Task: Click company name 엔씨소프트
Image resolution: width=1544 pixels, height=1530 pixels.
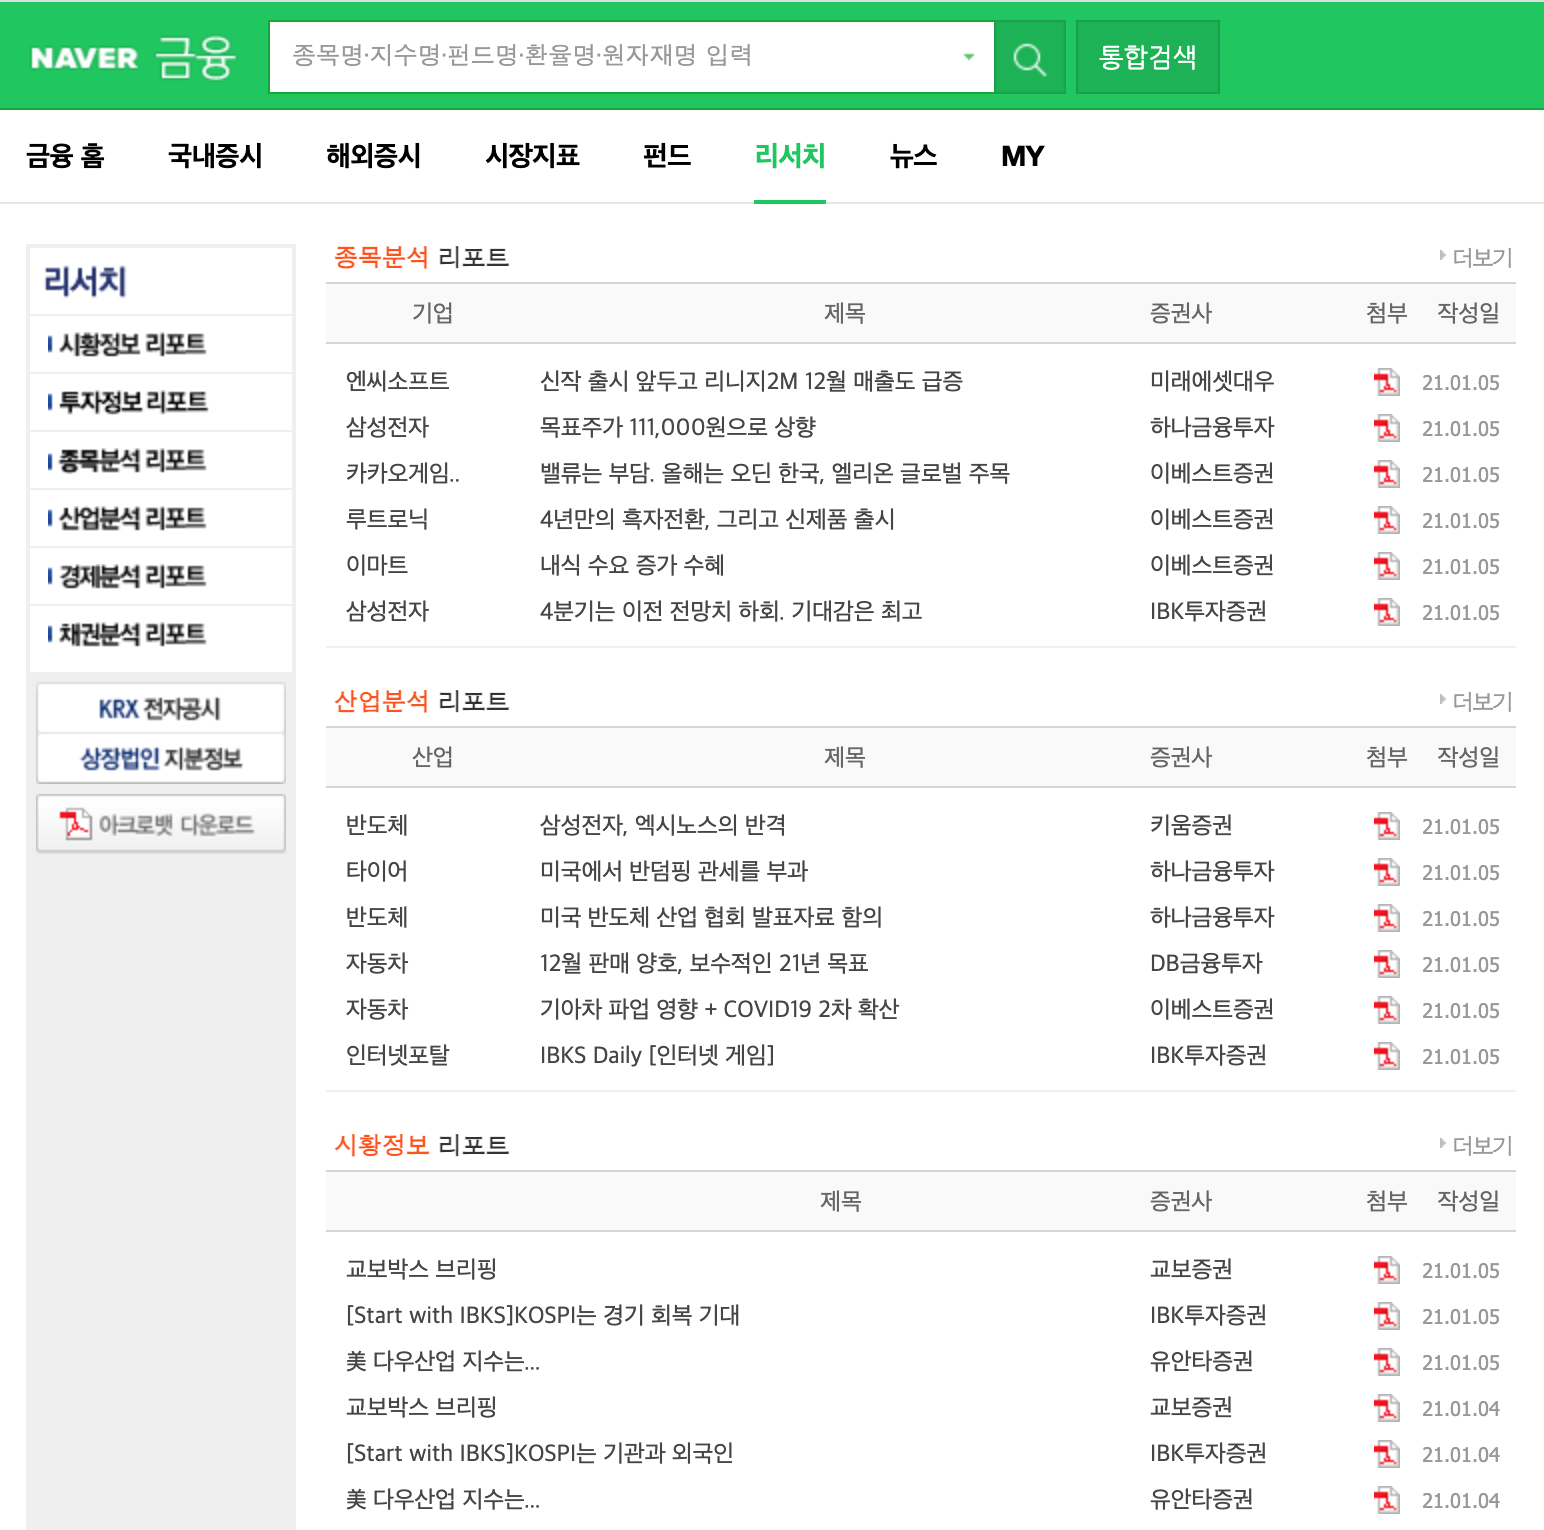Action: [x=397, y=381]
